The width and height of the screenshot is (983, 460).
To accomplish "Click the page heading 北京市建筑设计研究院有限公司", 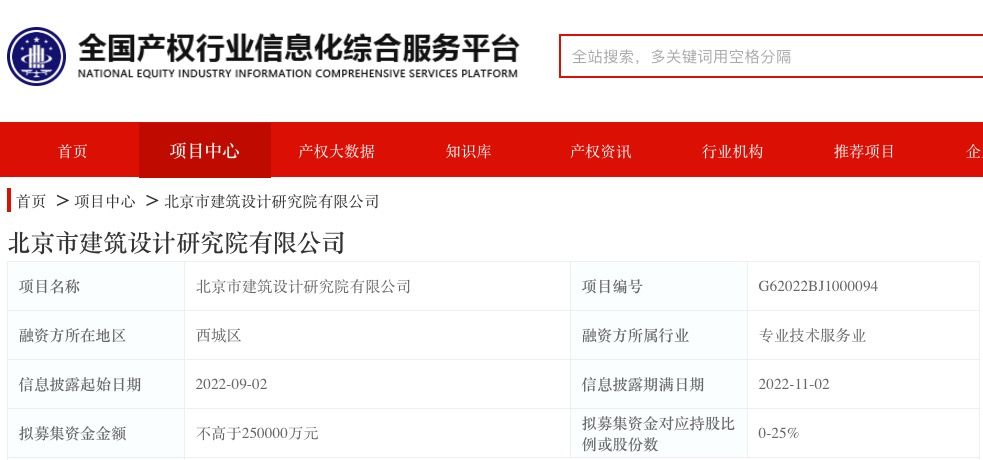I will pyautogui.click(x=176, y=243).
